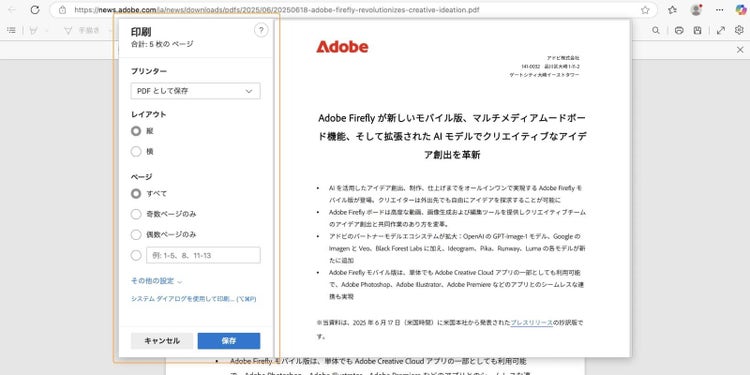The image size is (750, 375).
Task: Open the Favorites list icon
Action: tap(673, 10)
